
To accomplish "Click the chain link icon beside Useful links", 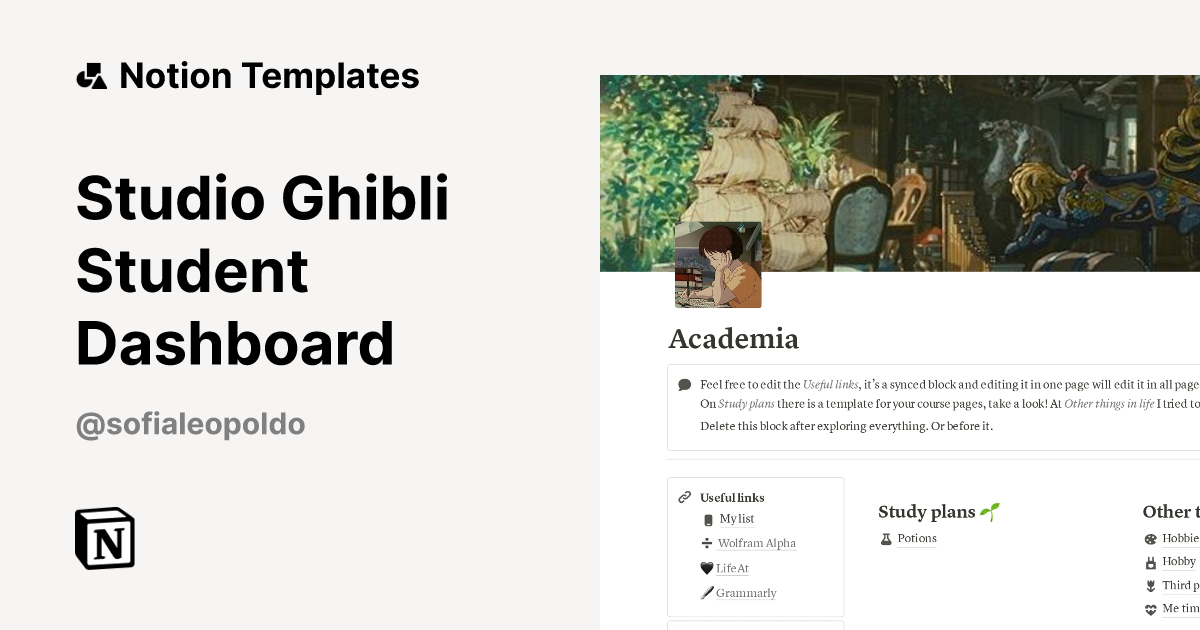I will click(x=685, y=497).
